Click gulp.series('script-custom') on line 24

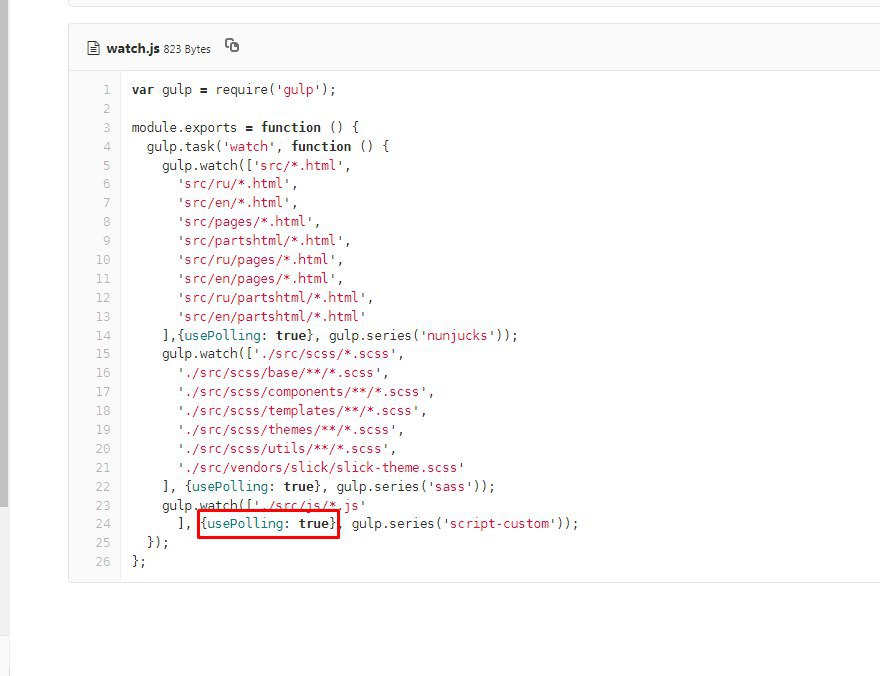point(460,524)
